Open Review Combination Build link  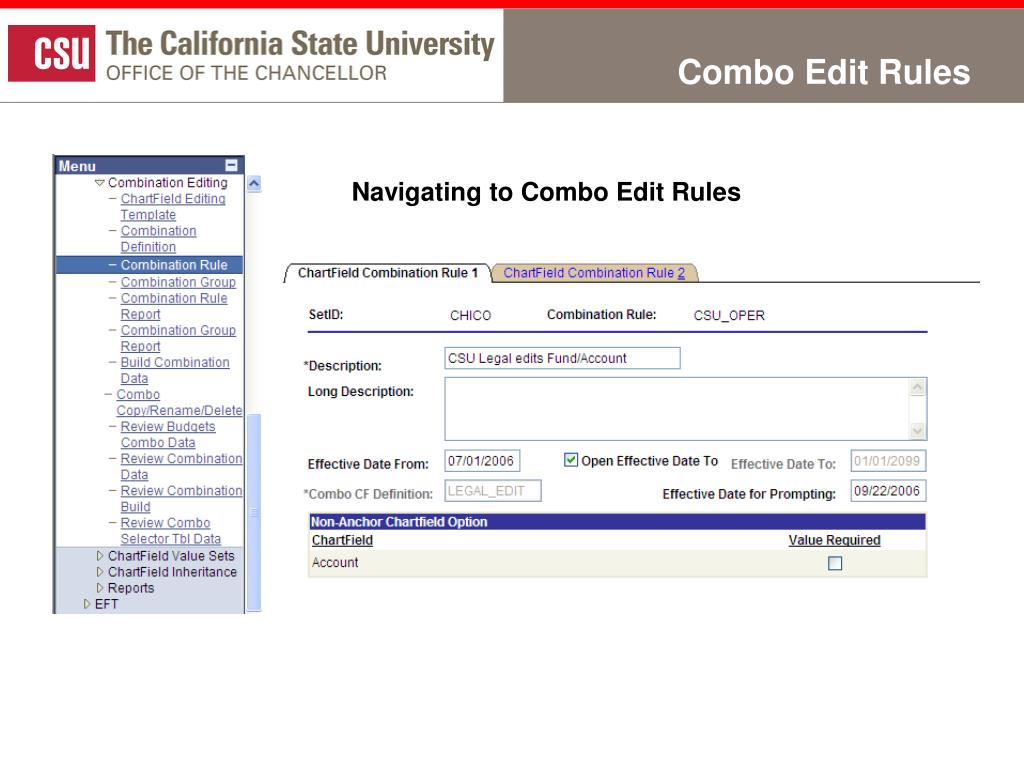point(181,498)
